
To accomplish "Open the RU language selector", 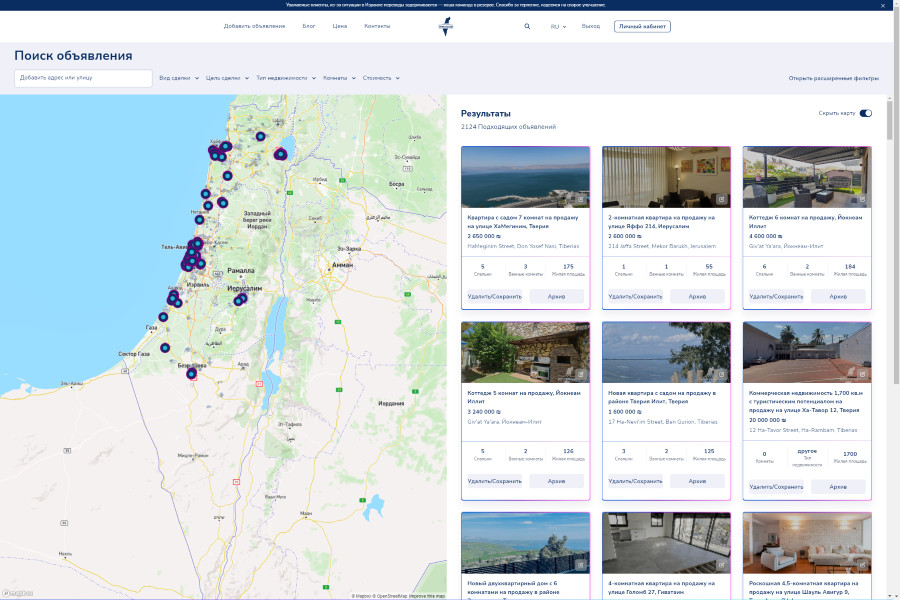I will coord(558,26).
